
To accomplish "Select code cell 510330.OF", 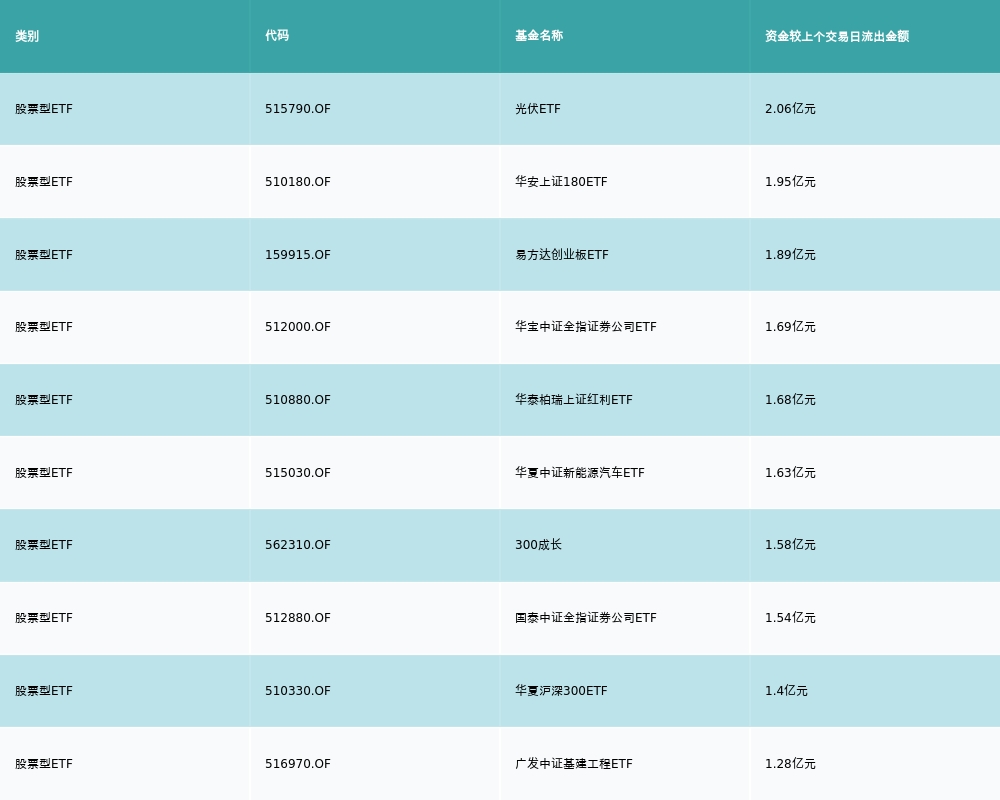I will (x=298, y=691).
